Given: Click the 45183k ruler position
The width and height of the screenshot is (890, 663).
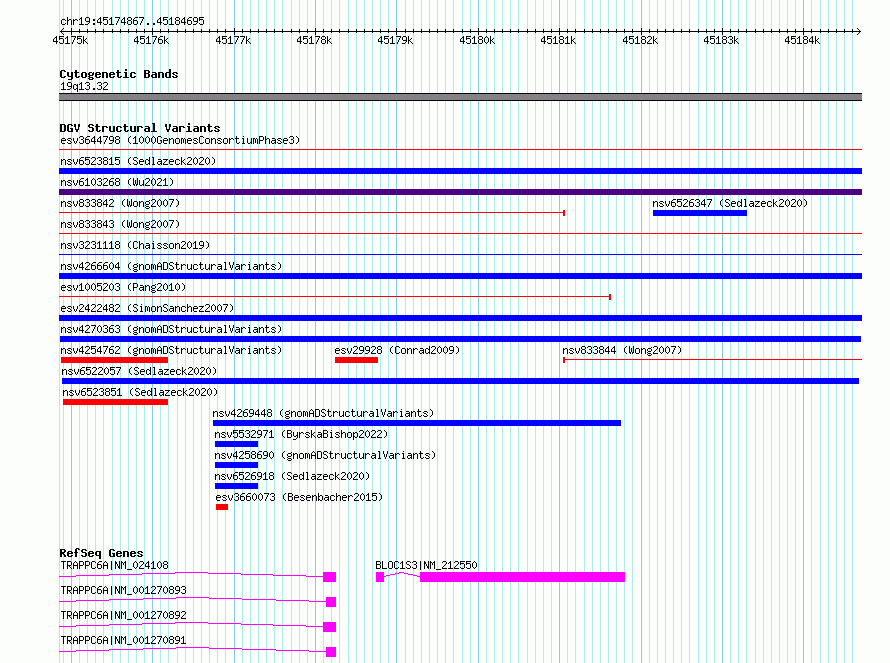Looking at the screenshot, I should 721,40.
